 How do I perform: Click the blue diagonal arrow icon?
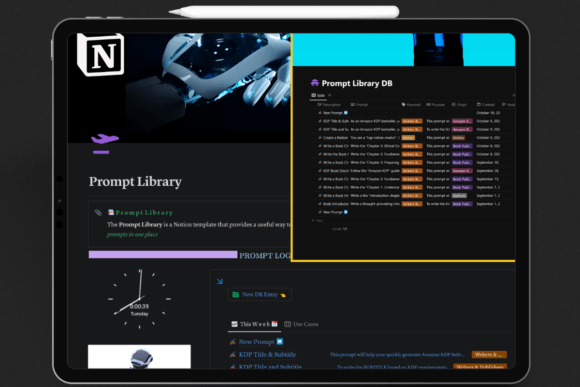[220, 282]
